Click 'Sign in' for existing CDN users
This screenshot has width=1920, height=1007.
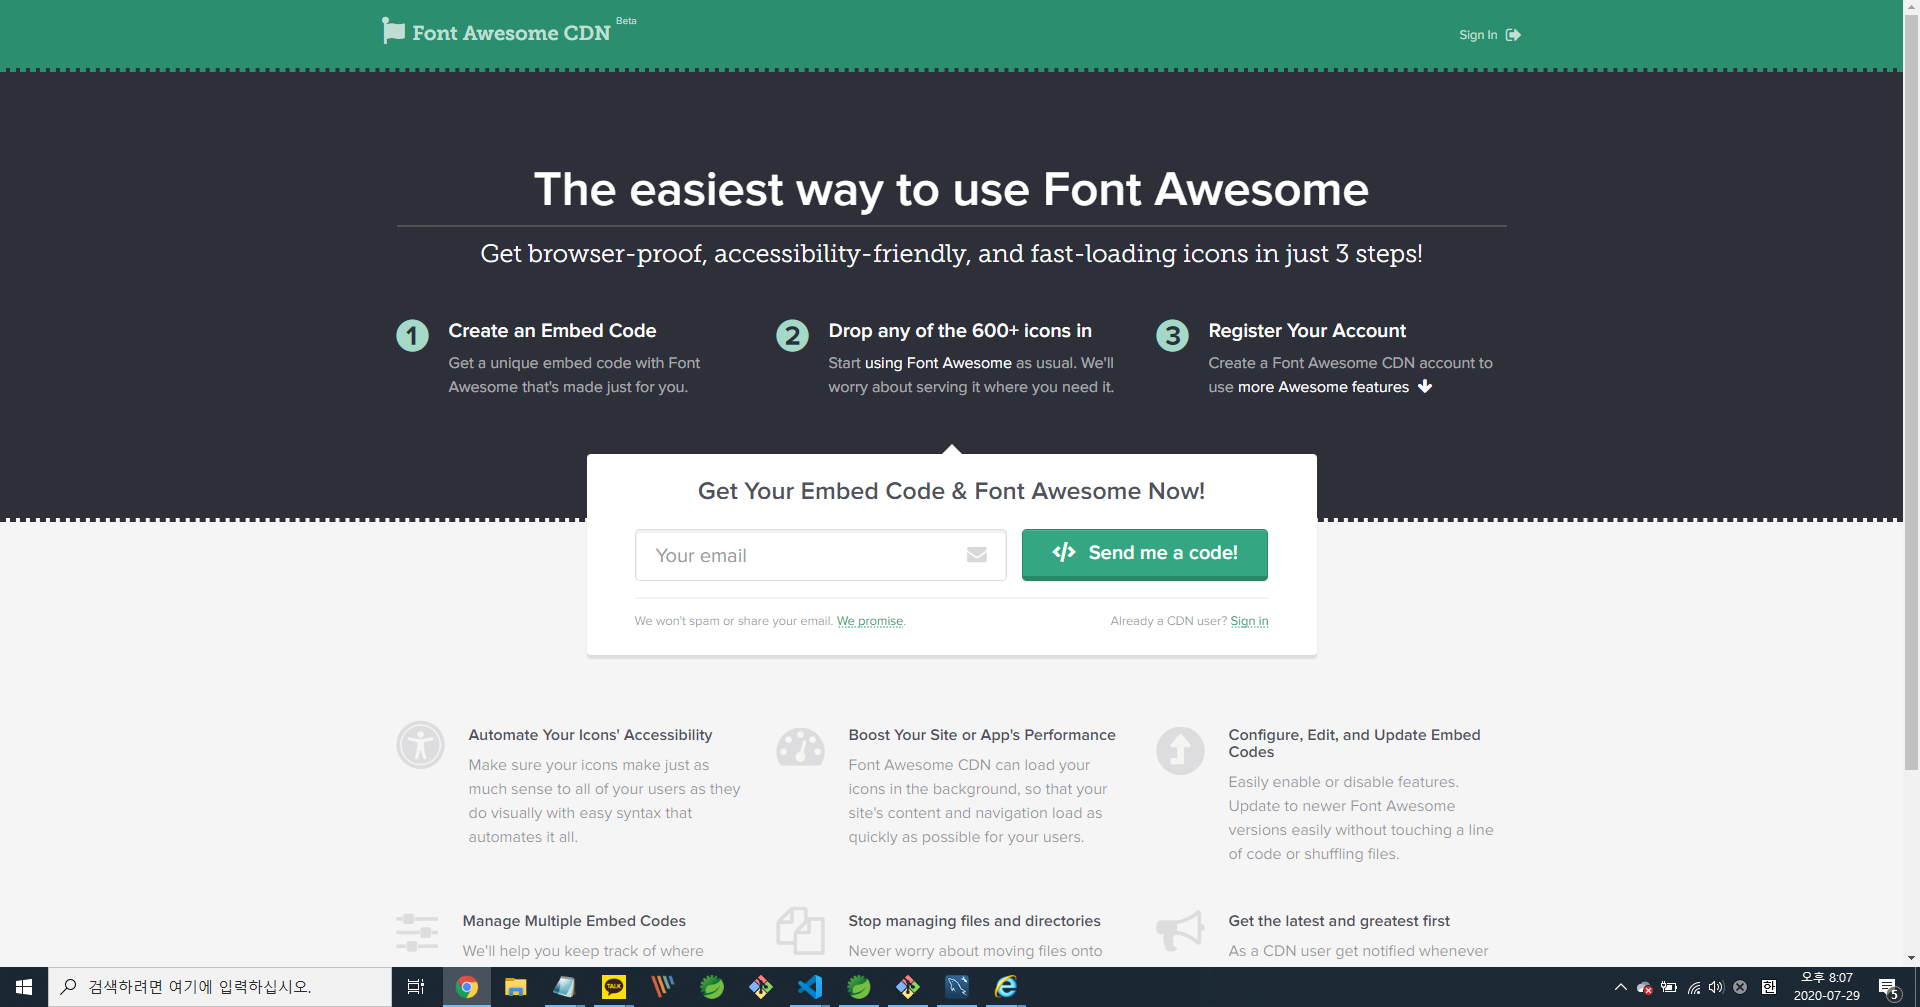click(x=1249, y=621)
